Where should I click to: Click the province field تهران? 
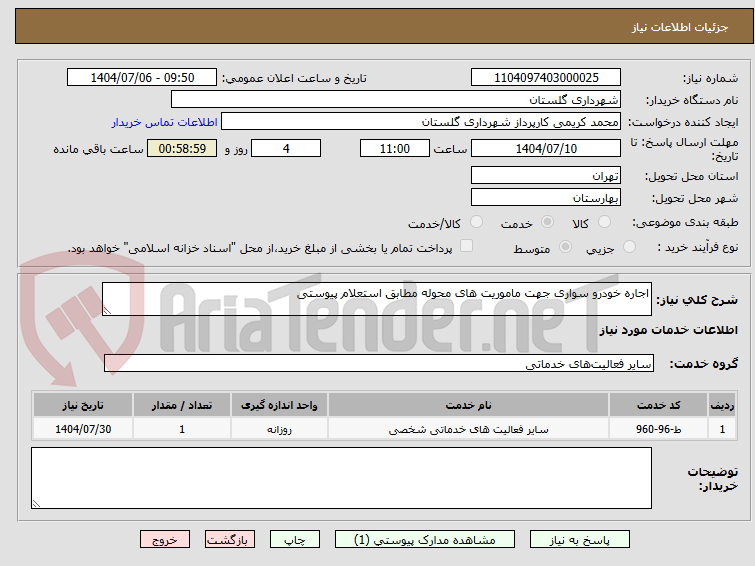click(x=546, y=176)
